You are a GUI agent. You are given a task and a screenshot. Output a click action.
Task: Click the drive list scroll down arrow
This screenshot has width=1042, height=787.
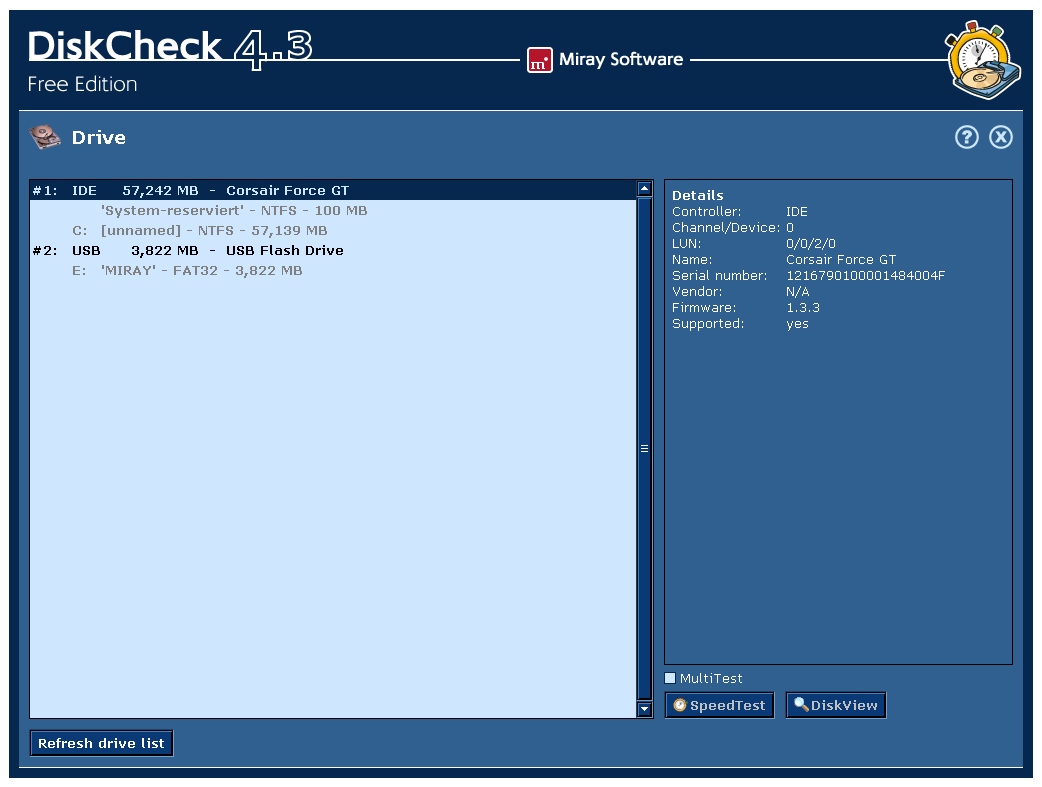pyautogui.click(x=644, y=709)
